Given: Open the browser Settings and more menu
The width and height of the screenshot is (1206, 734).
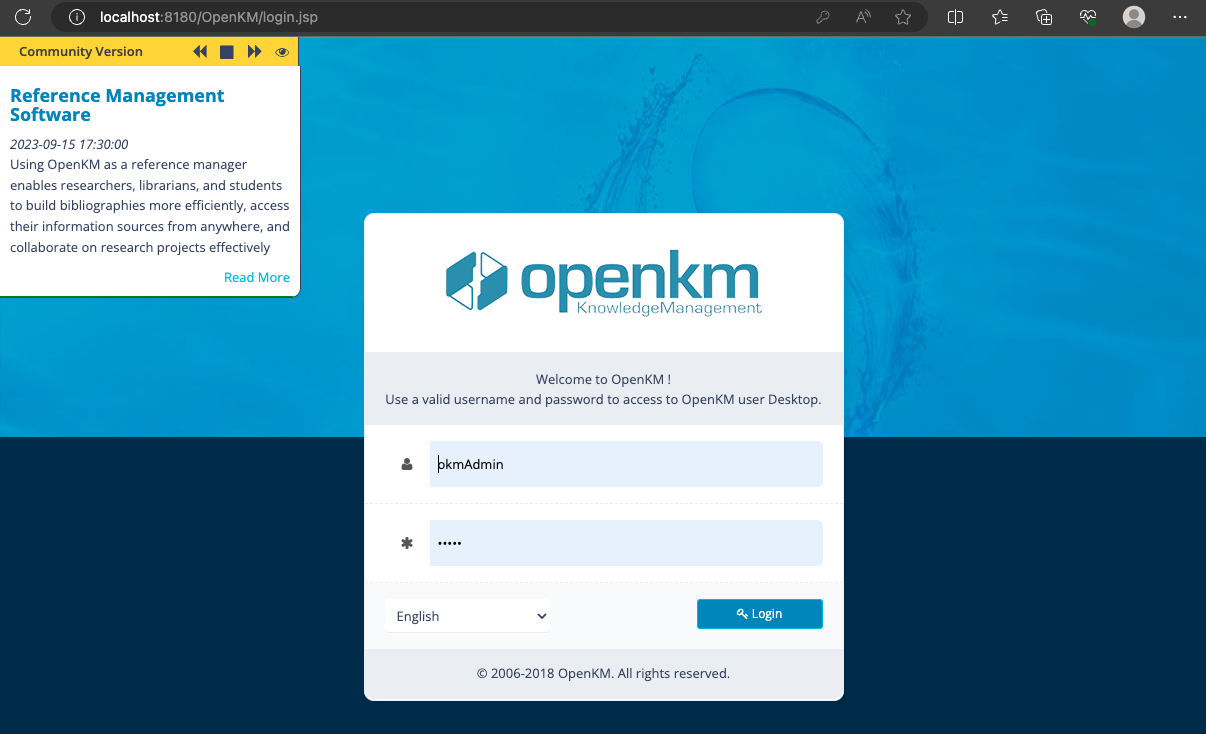Looking at the screenshot, I should 1178,17.
